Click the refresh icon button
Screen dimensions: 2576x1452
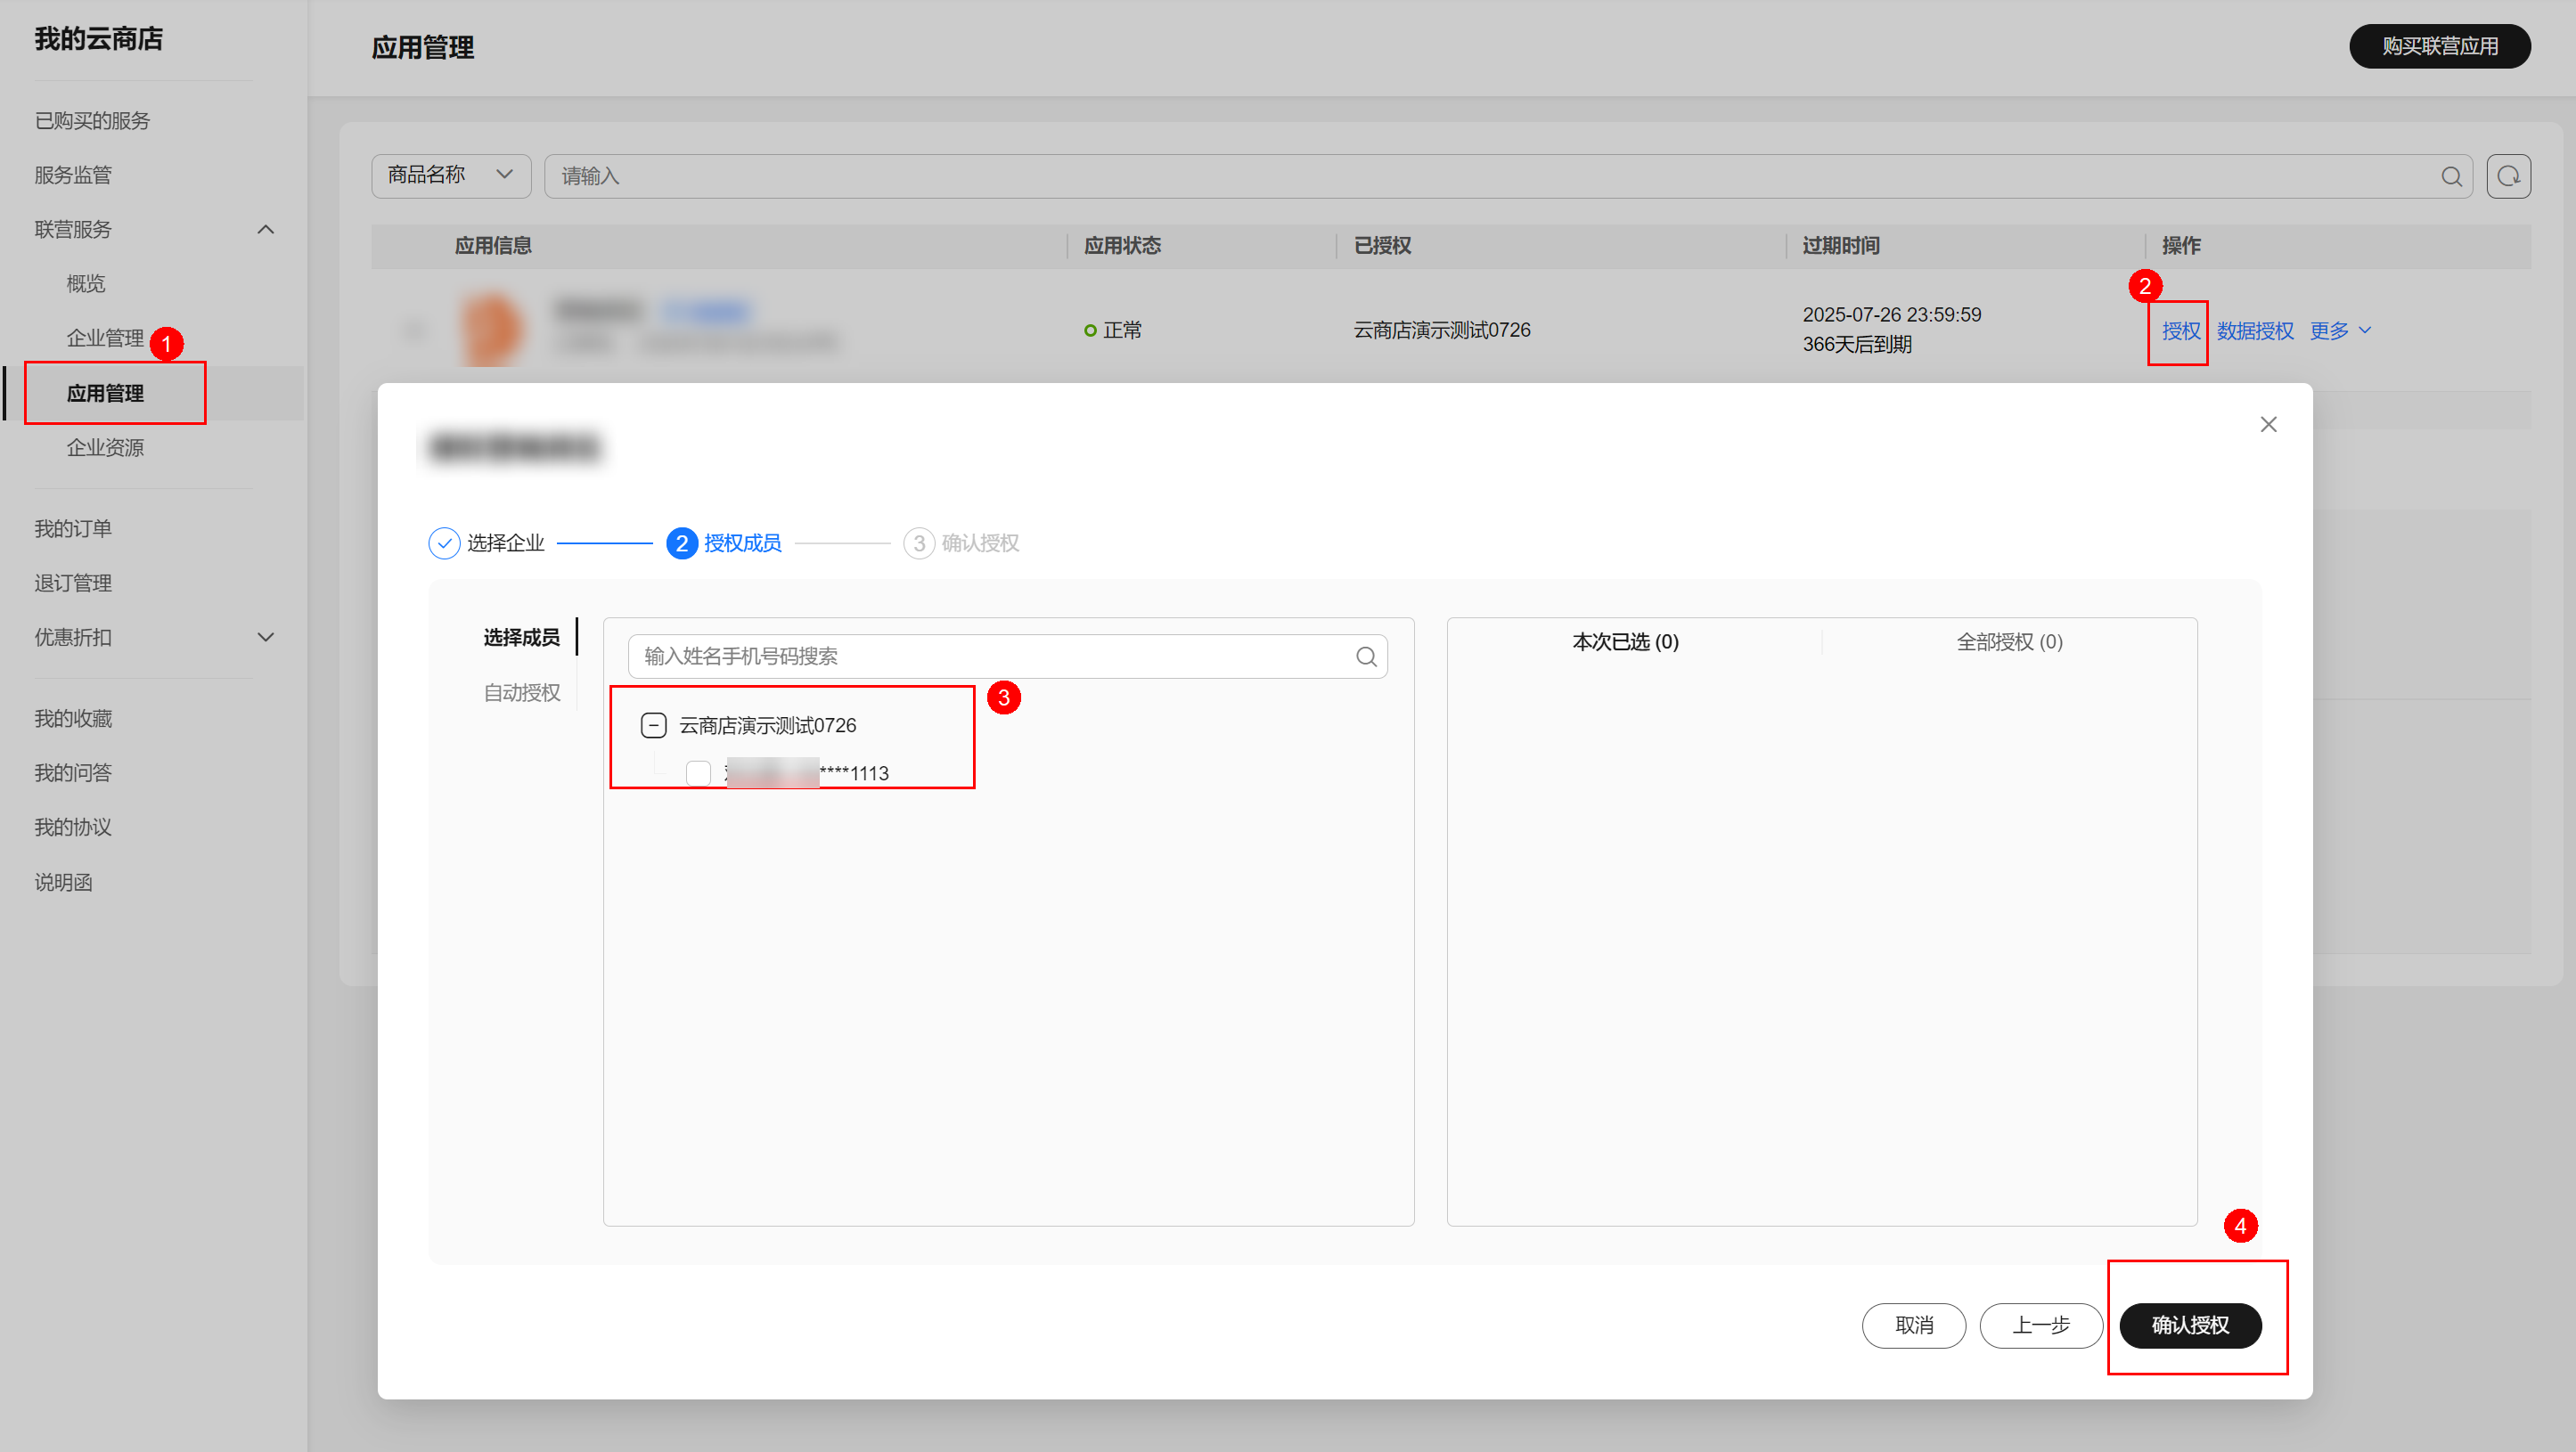click(2508, 177)
